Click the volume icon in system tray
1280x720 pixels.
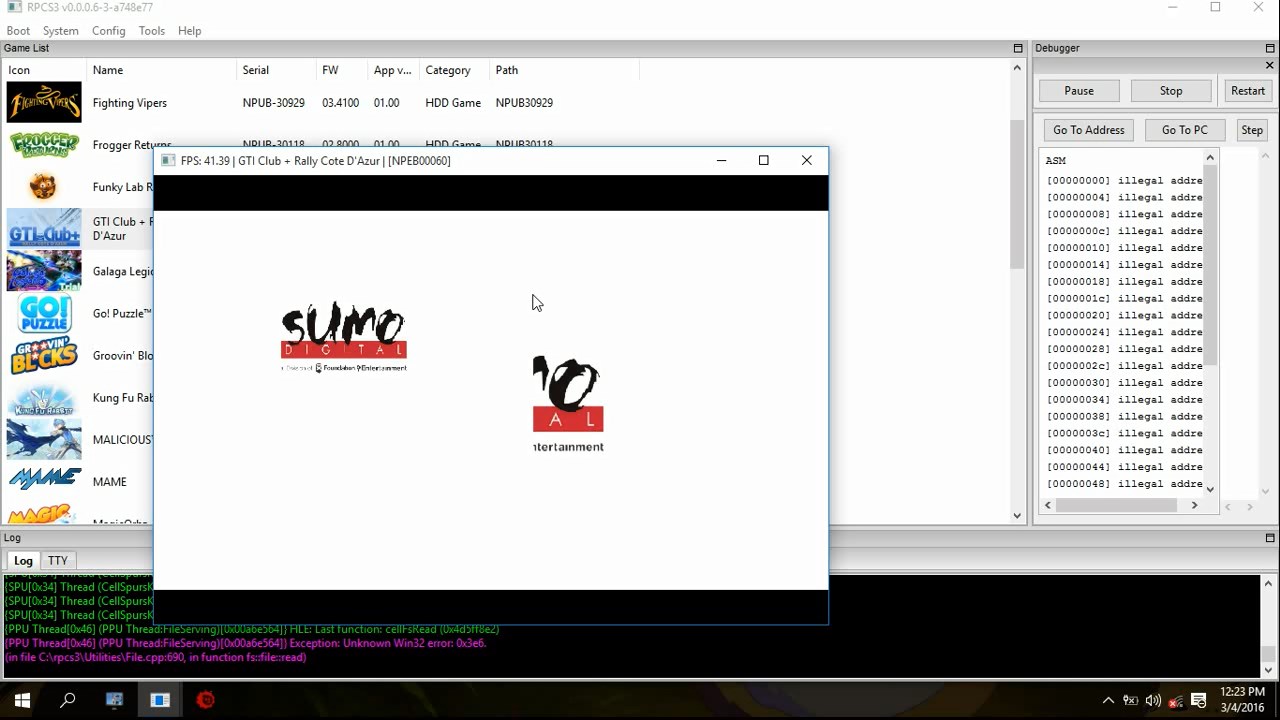pos(1153,700)
